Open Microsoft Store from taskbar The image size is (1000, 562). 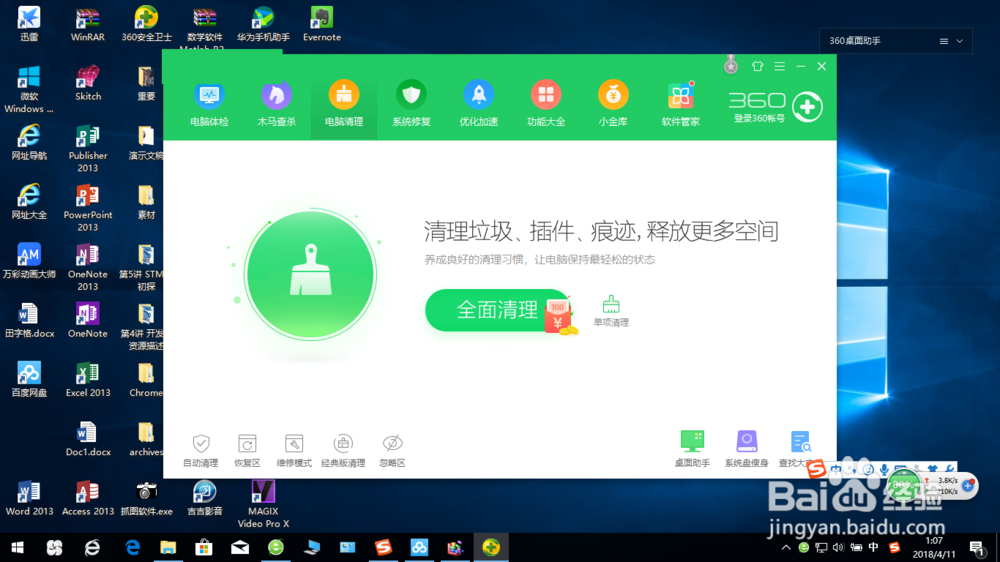(203, 547)
